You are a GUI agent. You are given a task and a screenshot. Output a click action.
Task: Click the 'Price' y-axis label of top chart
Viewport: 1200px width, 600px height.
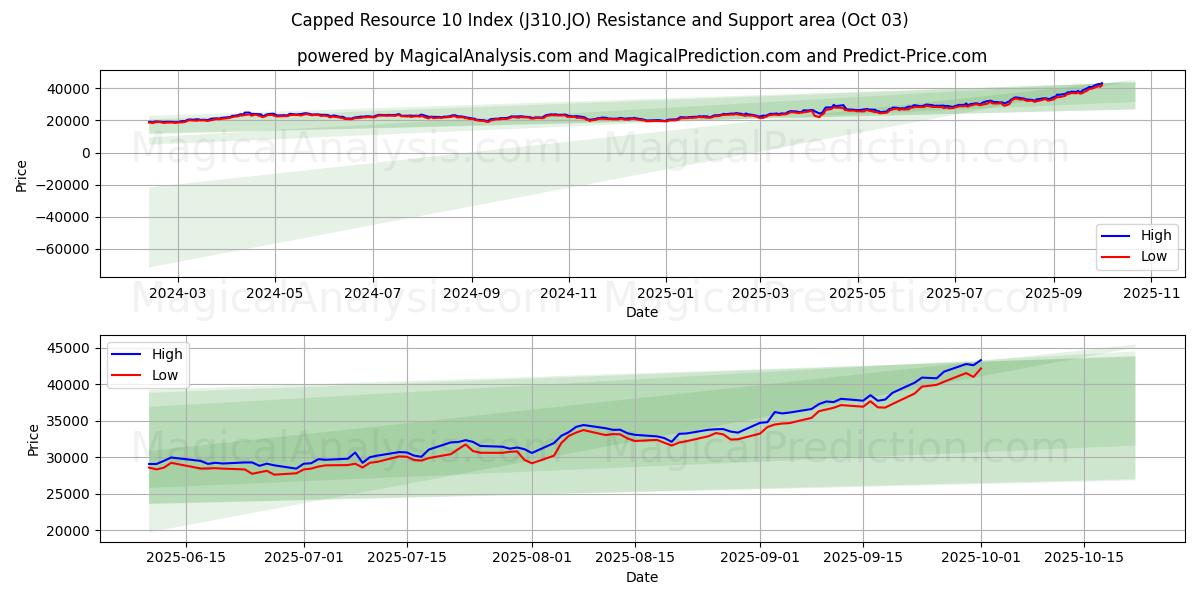pos(22,174)
